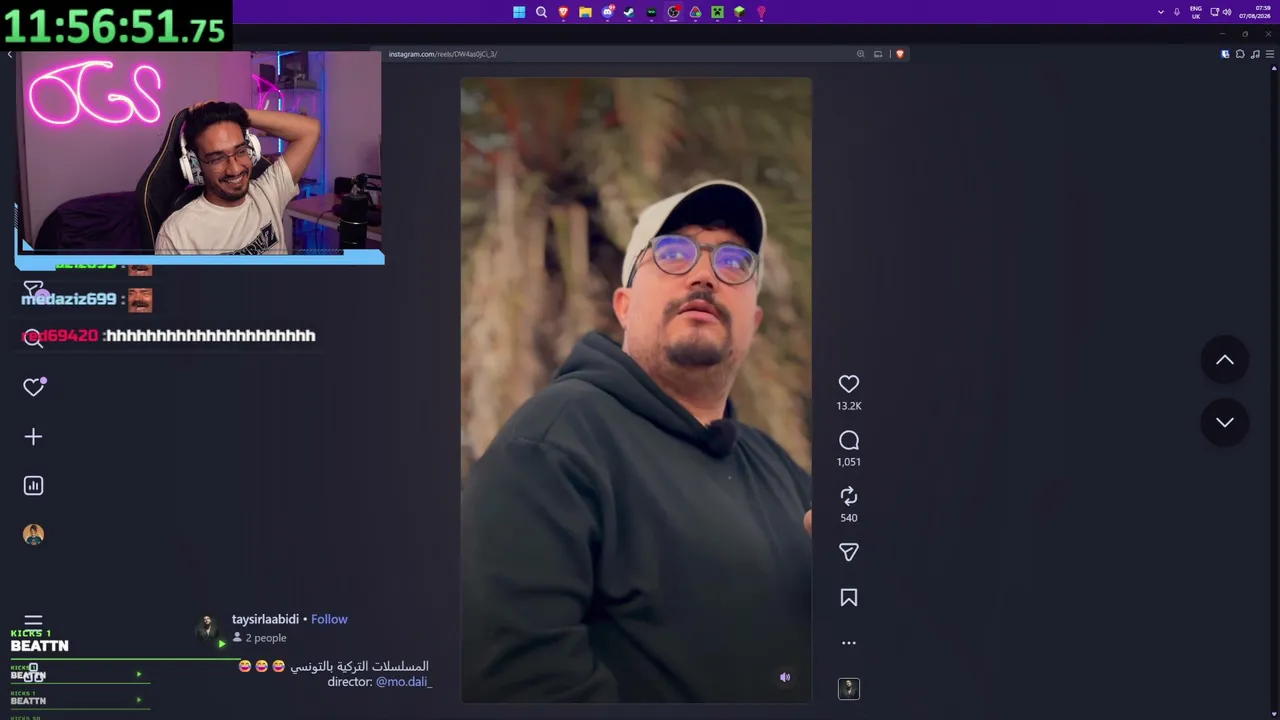1280x720 pixels.
Task: Save the reel with the bookmark icon
Action: (x=849, y=598)
